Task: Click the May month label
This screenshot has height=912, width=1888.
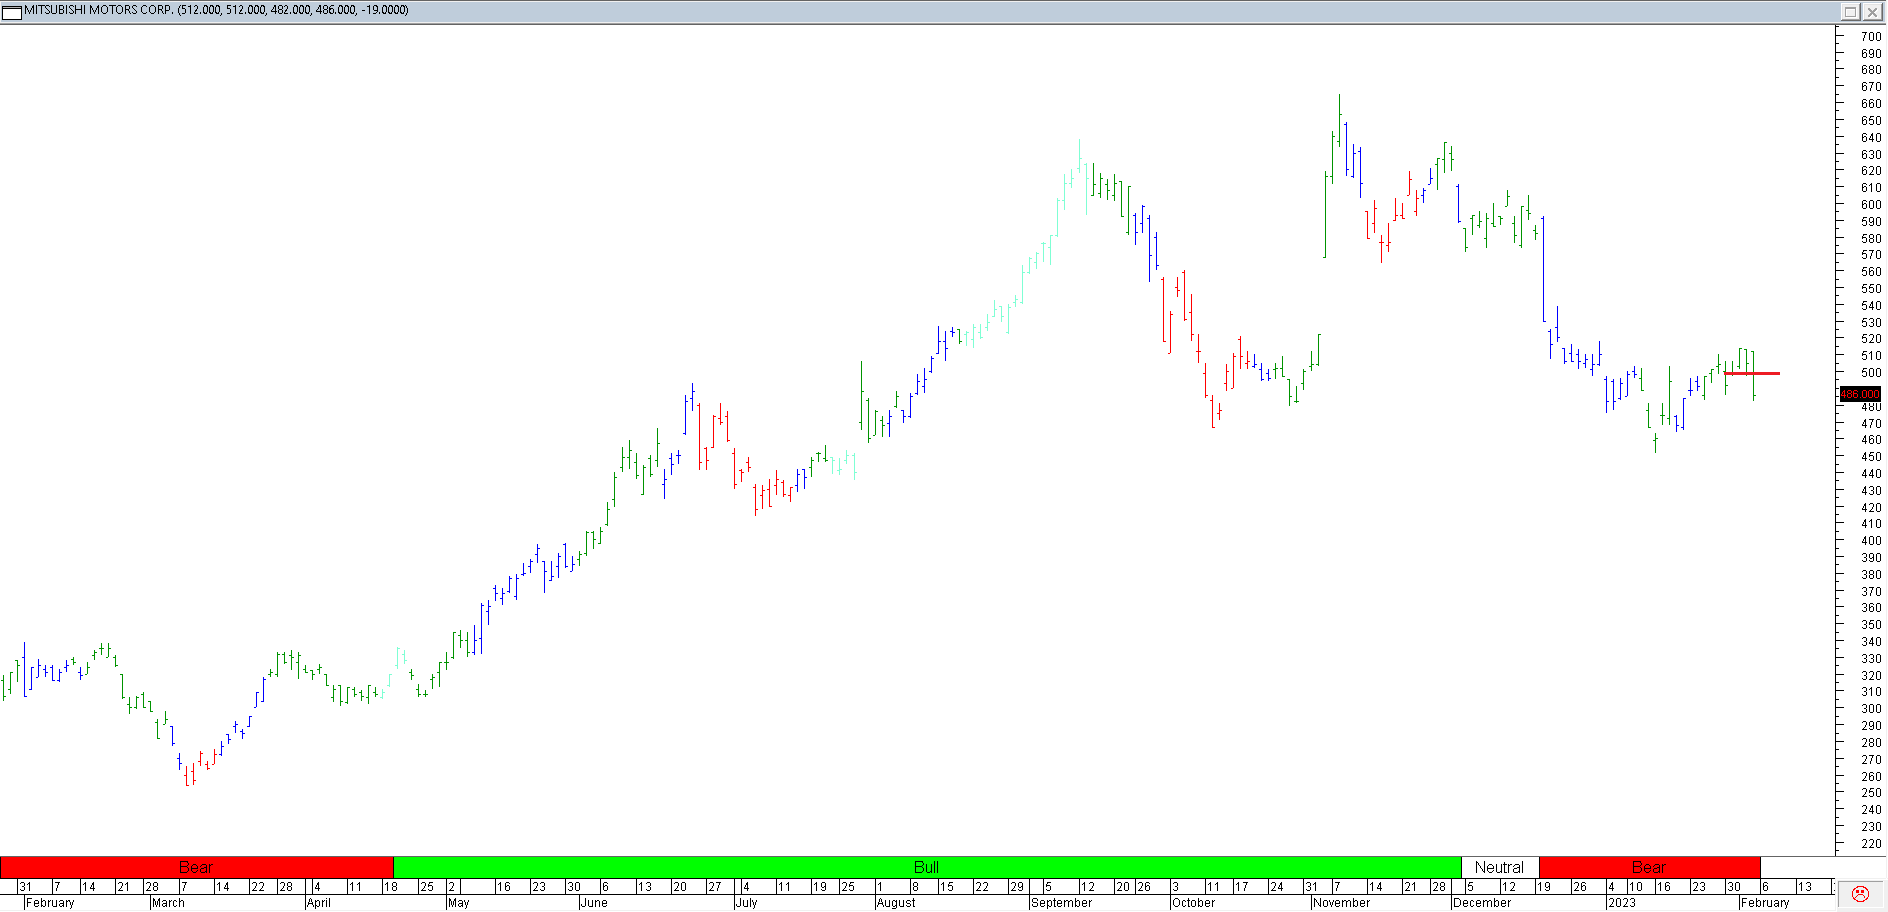Action: [458, 902]
